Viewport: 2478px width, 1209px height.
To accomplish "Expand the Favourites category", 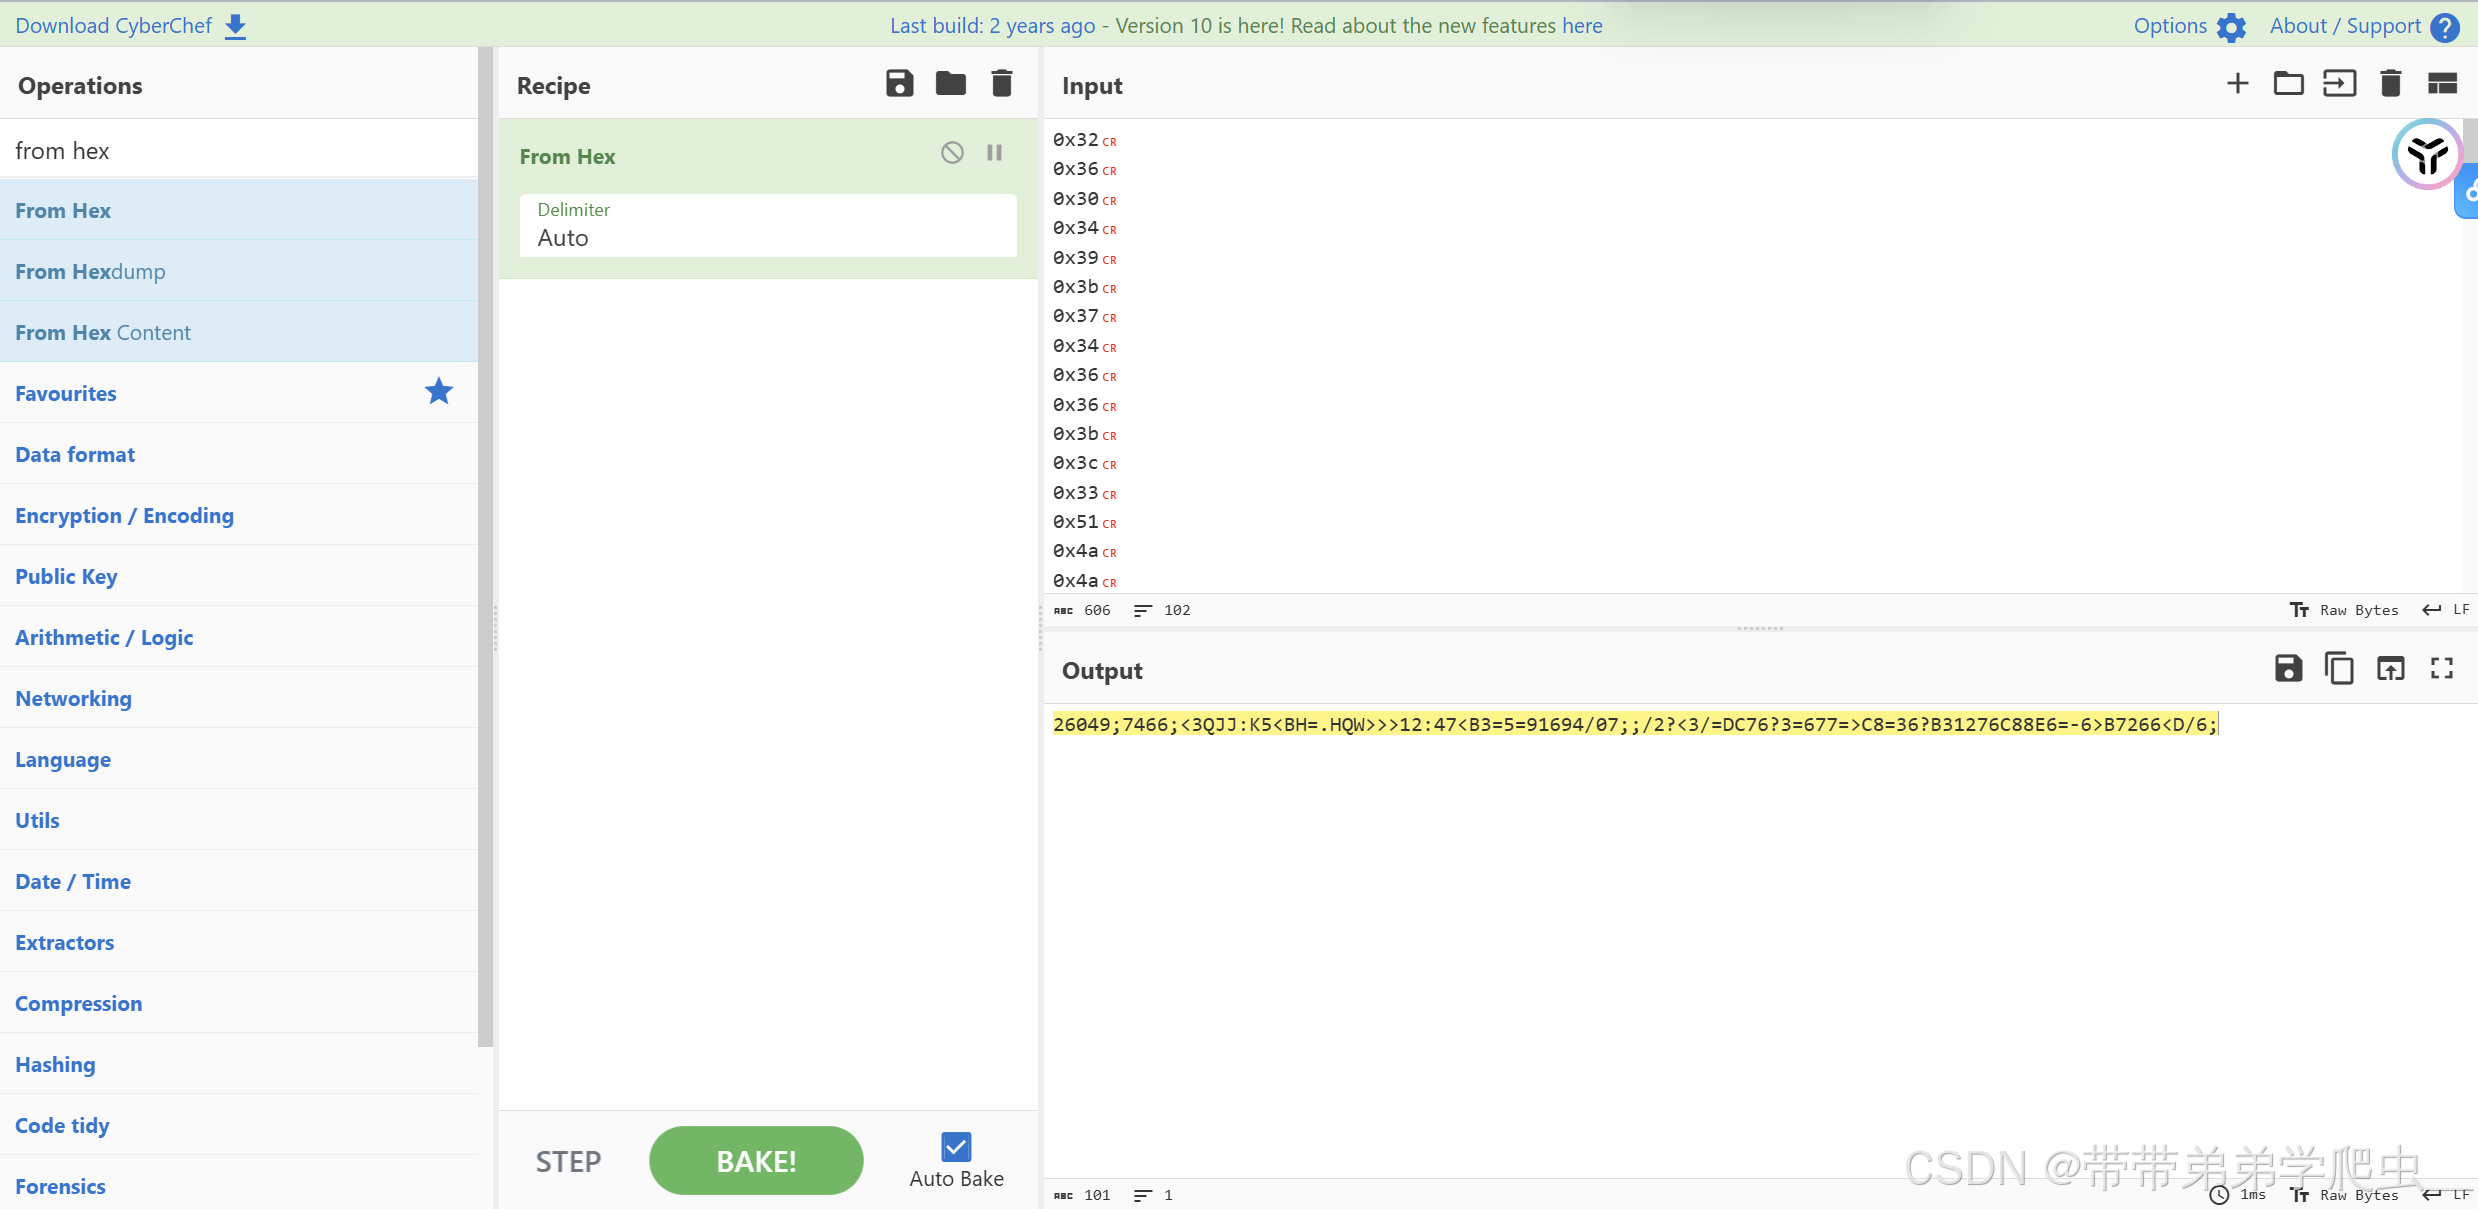I will coord(239,393).
